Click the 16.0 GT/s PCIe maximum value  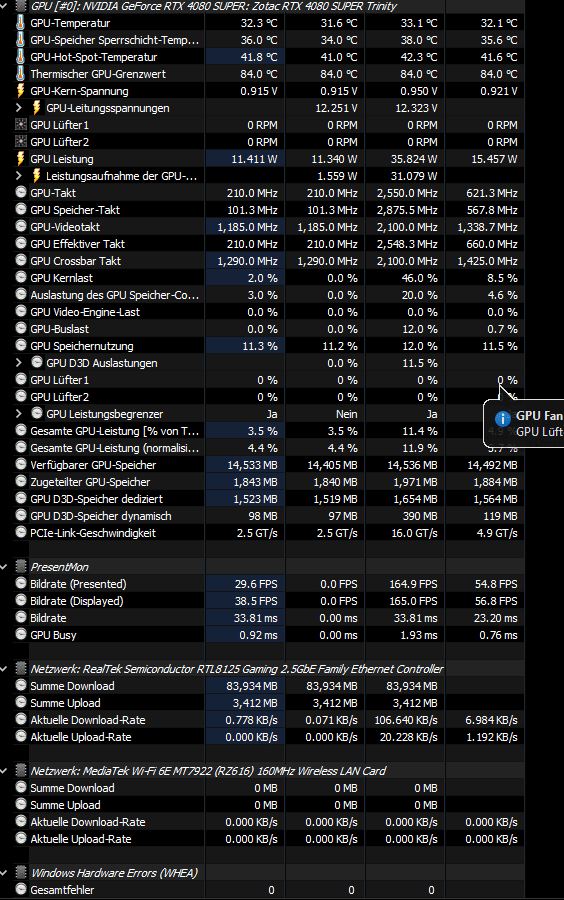[x=414, y=533]
